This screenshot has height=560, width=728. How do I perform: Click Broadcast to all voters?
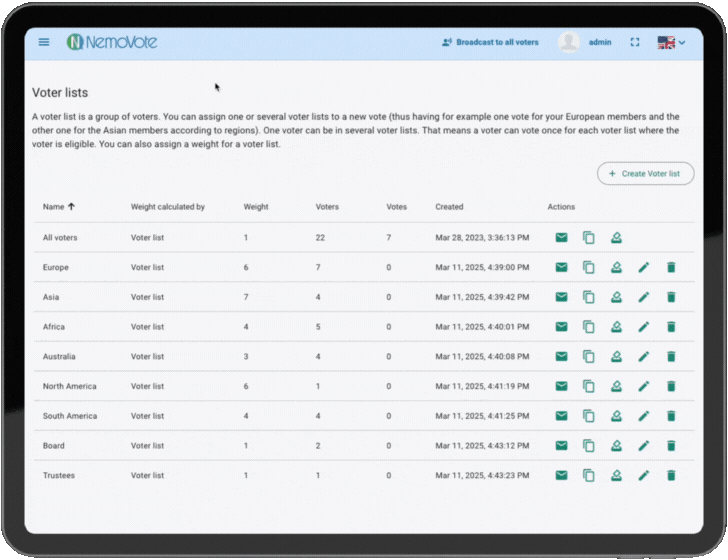coord(490,42)
